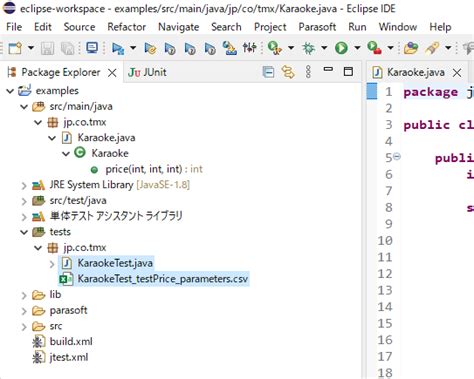Expand the src/test/java folder
Viewport: 474px width, 379px height.
pos(24,201)
